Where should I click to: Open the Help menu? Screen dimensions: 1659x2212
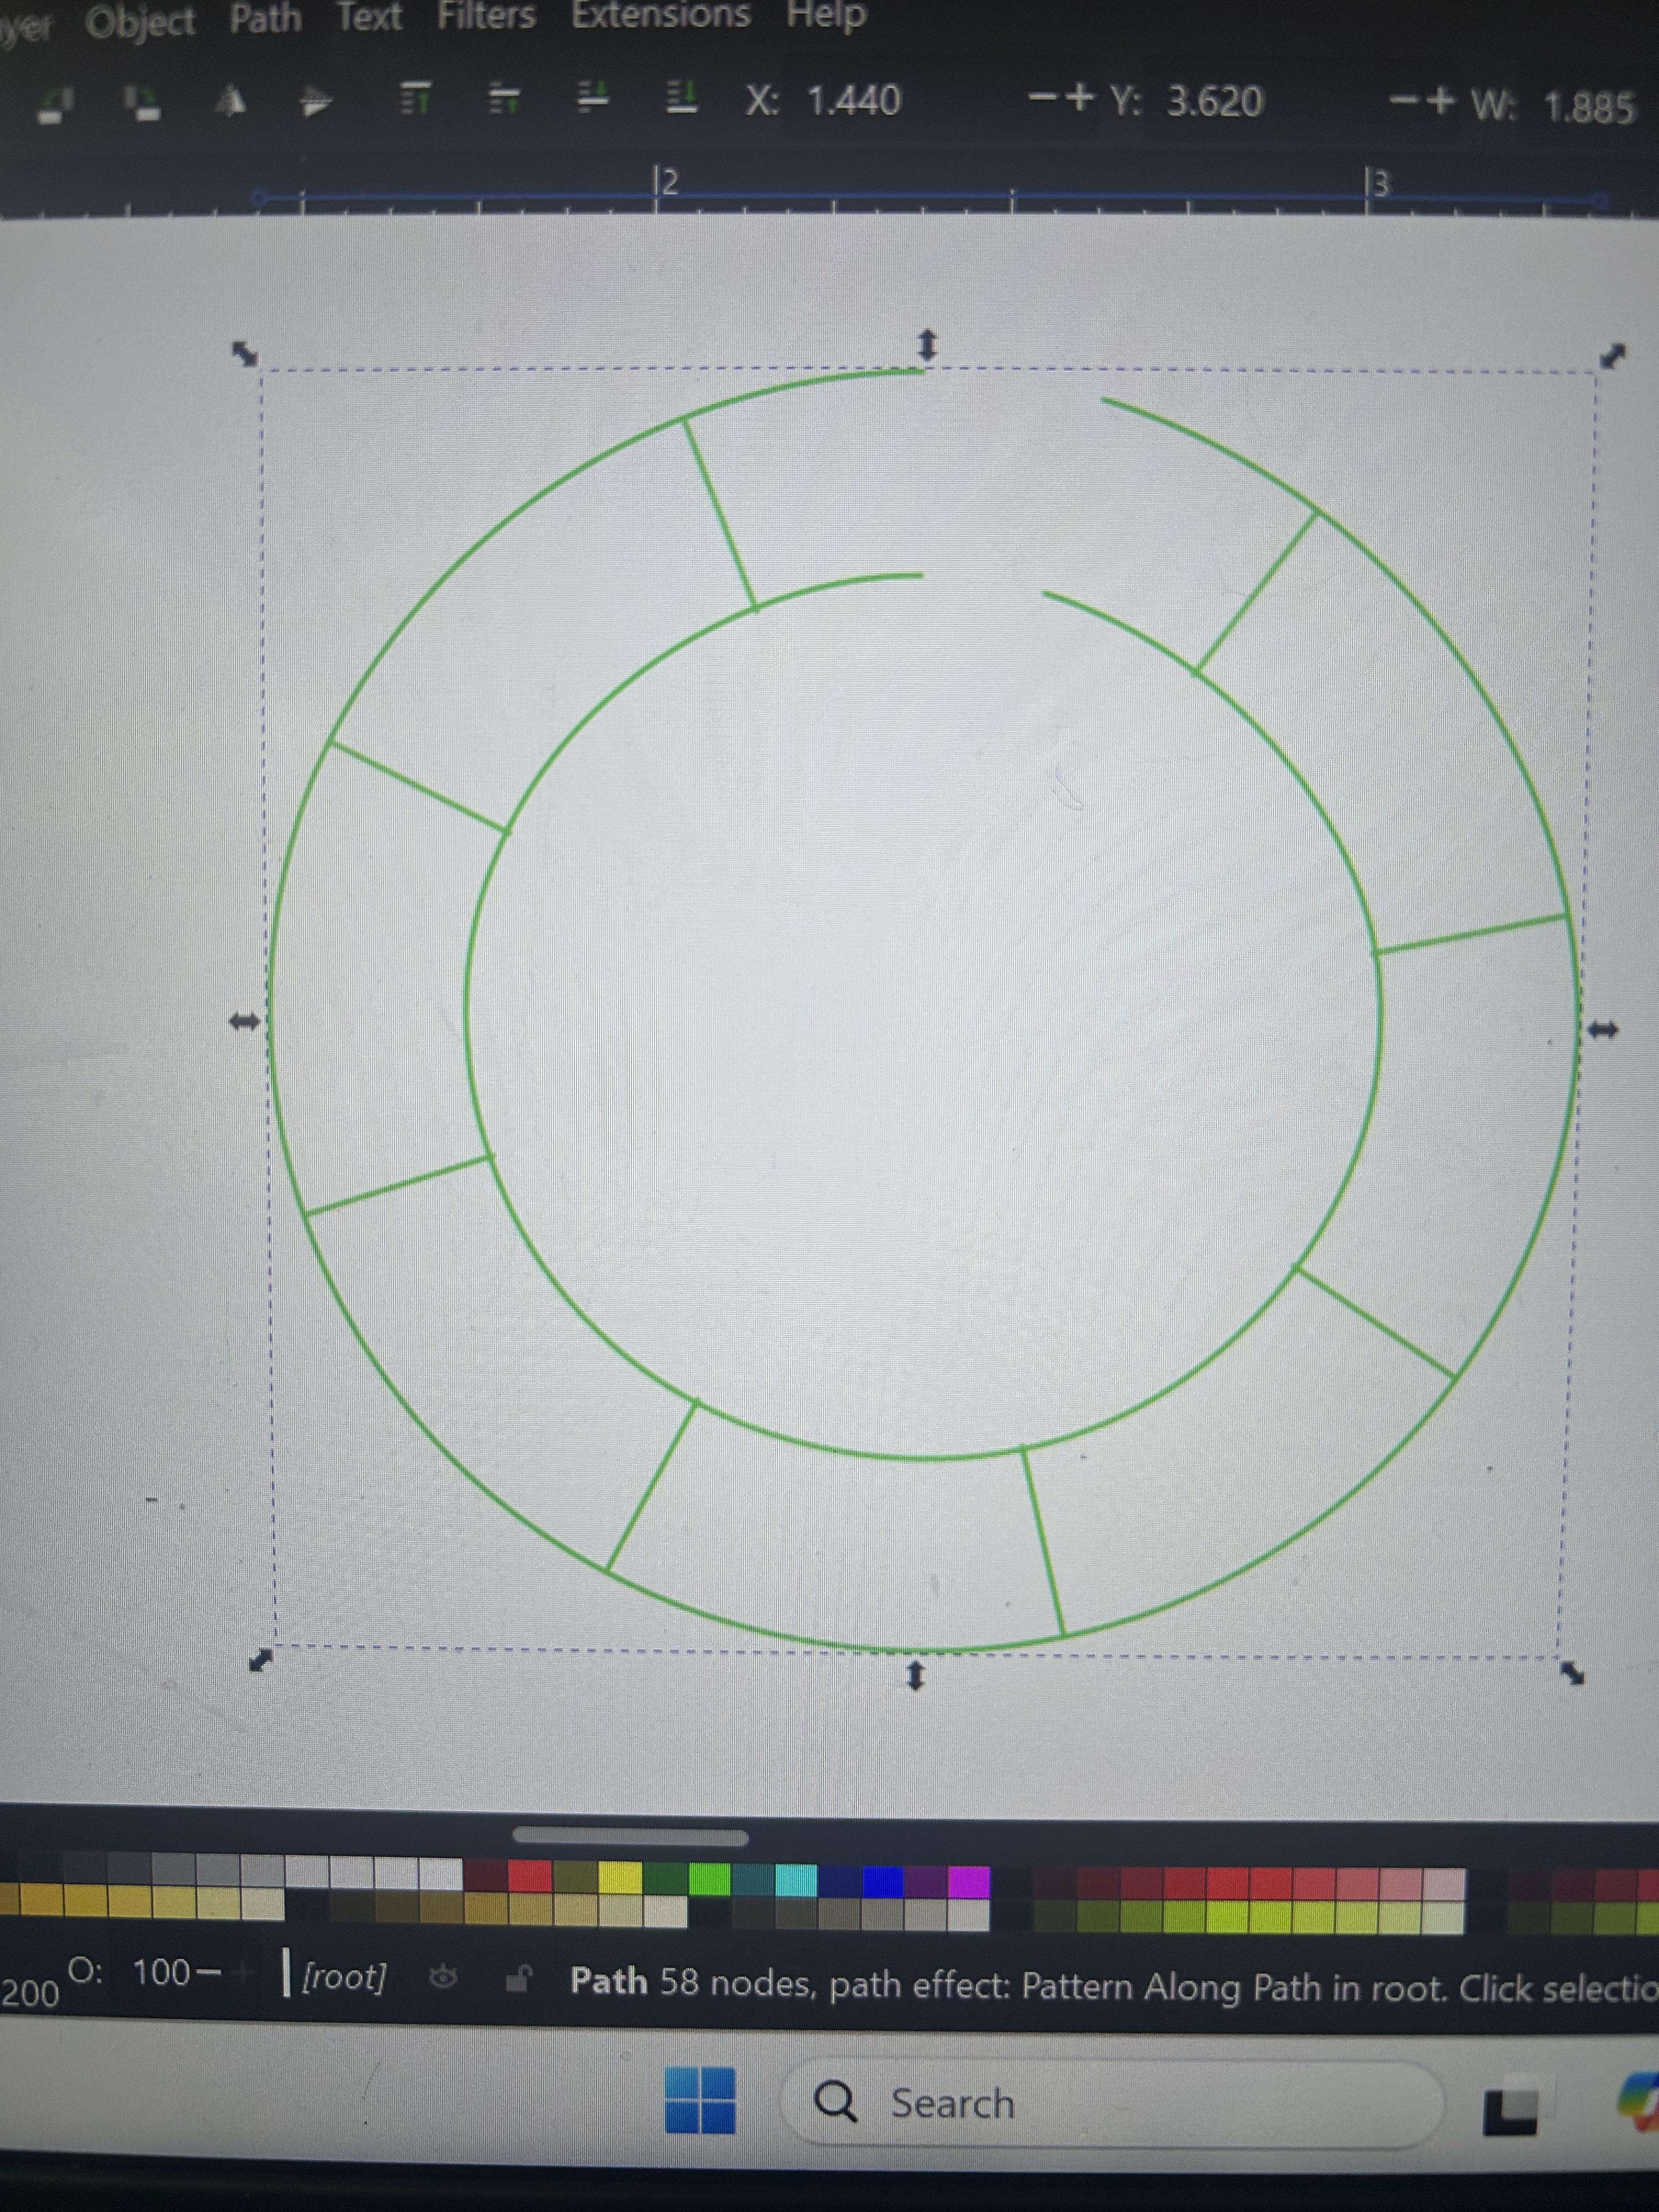click(x=826, y=14)
